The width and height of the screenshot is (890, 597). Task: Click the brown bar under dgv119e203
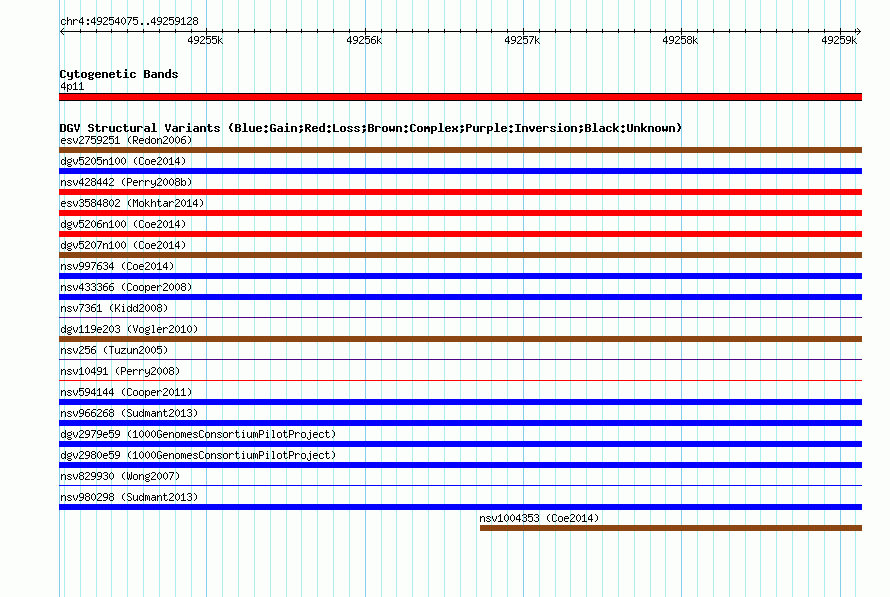click(x=460, y=339)
